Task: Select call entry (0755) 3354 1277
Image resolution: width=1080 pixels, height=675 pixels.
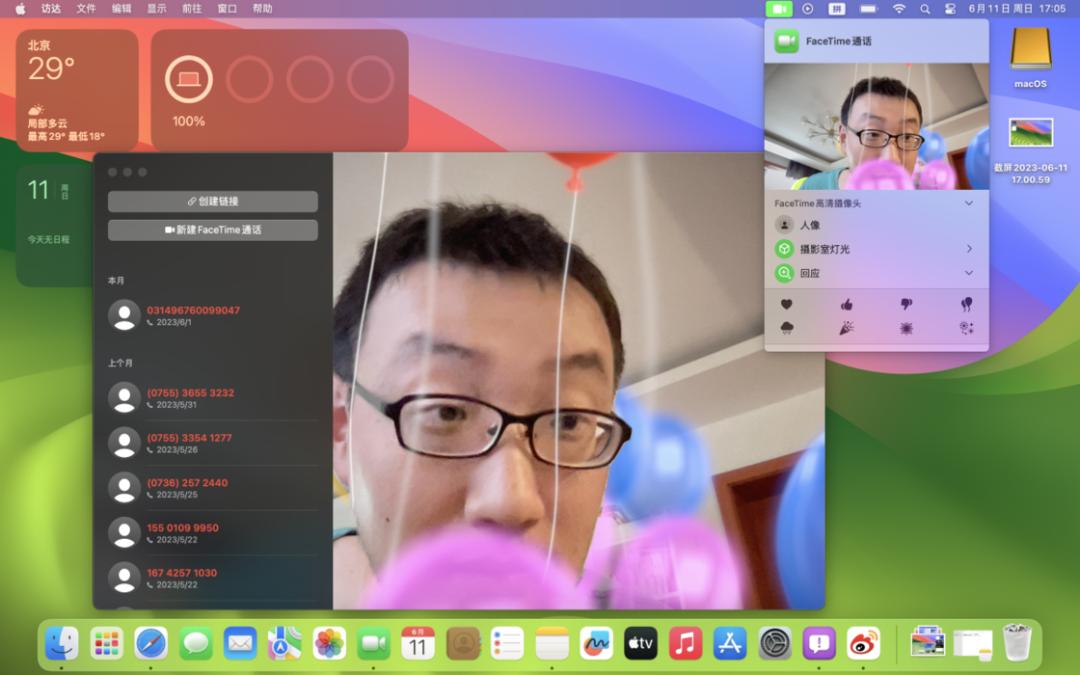Action: click(213, 443)
